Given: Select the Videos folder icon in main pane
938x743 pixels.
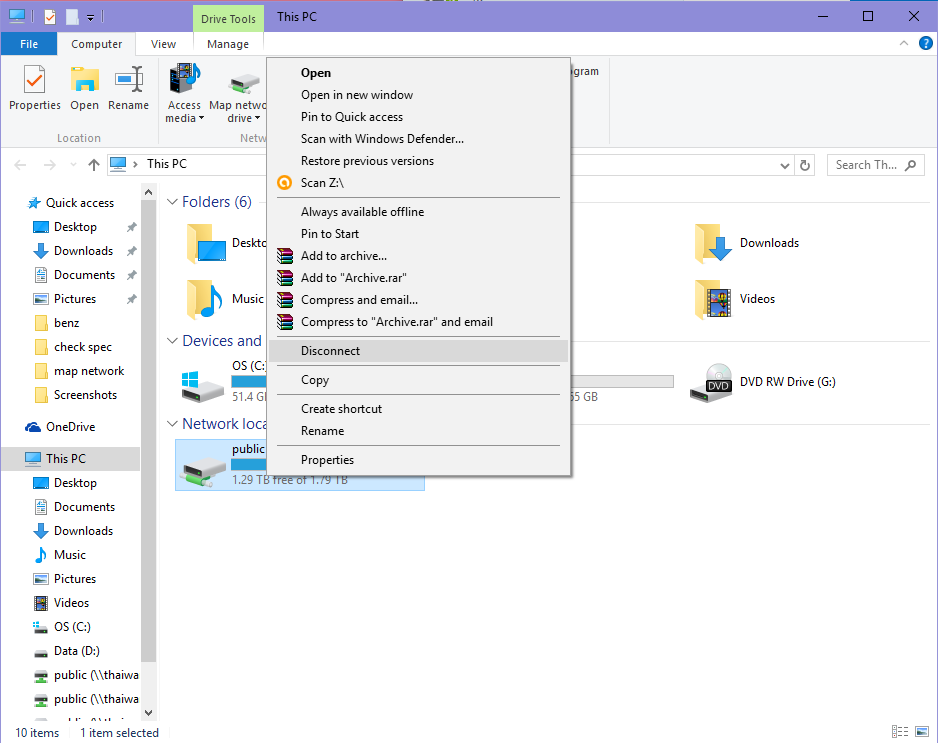Looking at the screenshot, I should pyautogui.click(x=713, y=299).
